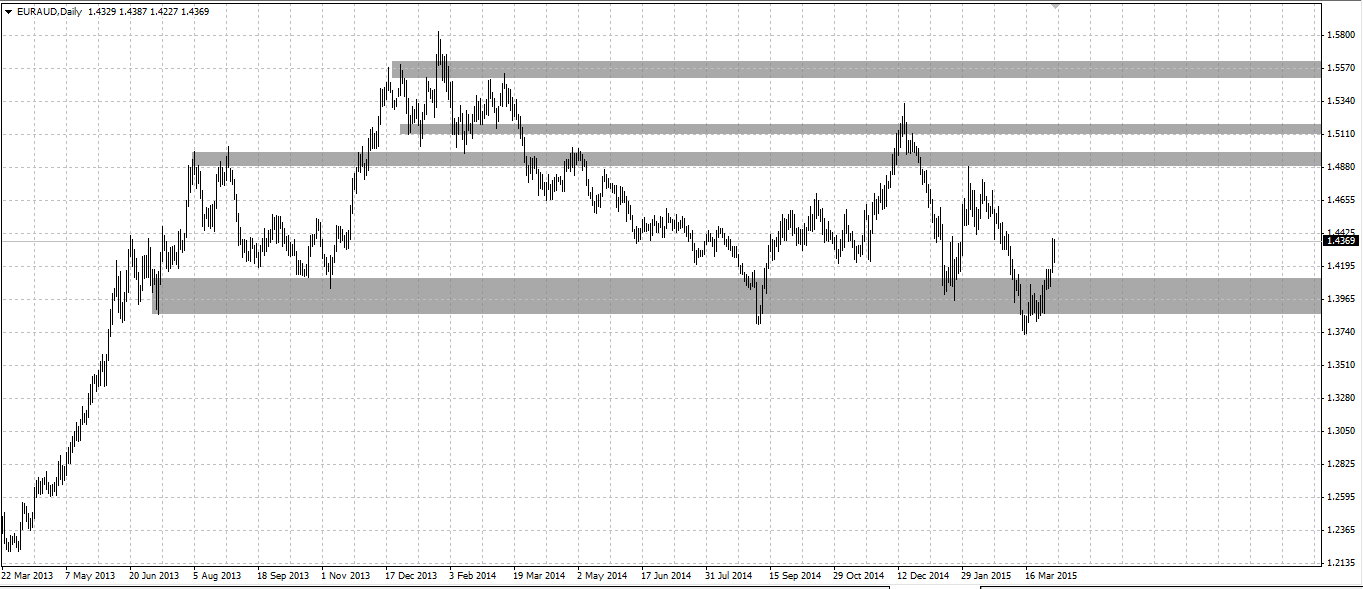Click the 20 Jun 2013 date label
The width and height of the screenshot is (1363, 589).
pos(155,576)
